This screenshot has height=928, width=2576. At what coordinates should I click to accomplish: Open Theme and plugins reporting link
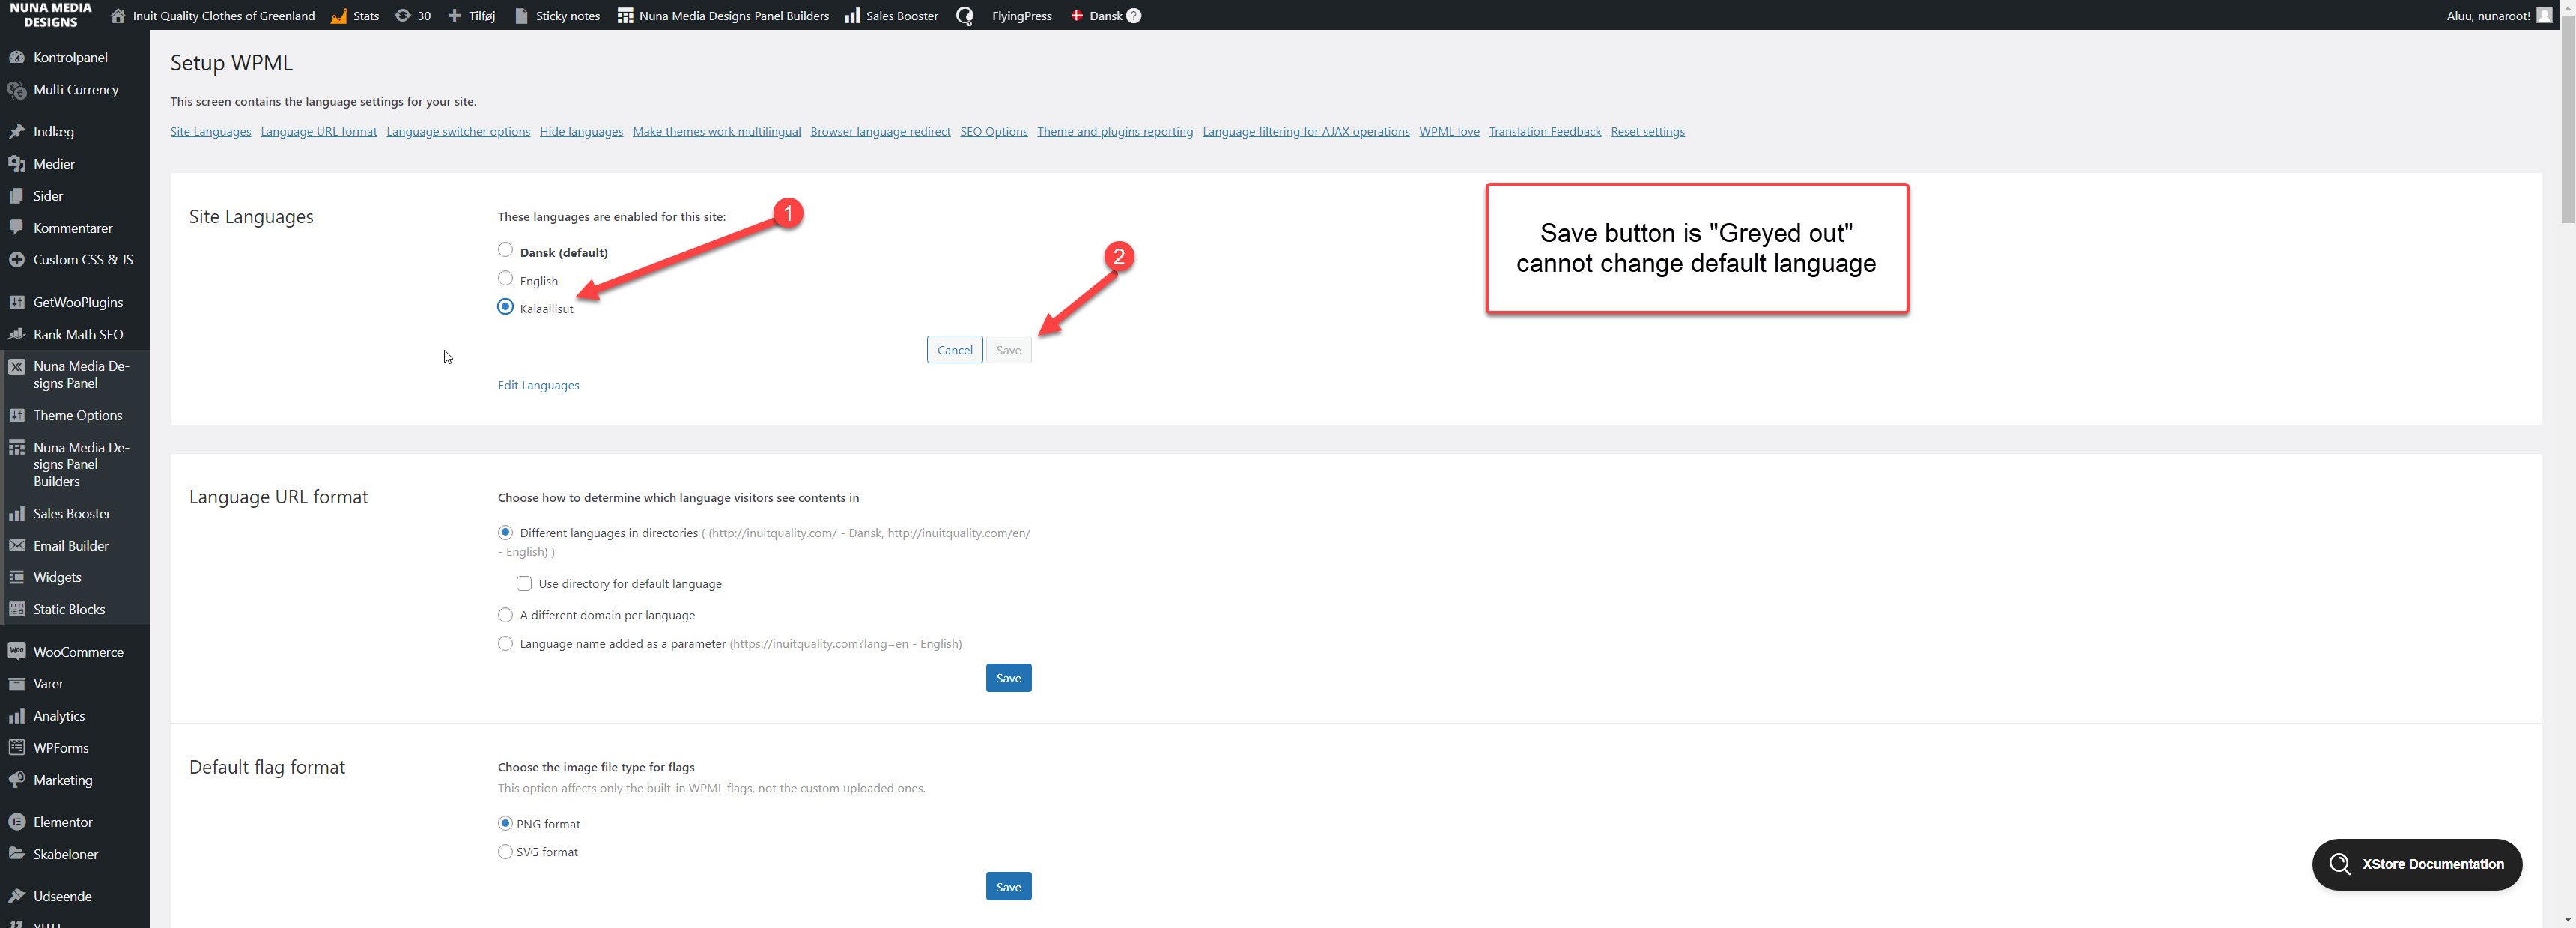1114,131
